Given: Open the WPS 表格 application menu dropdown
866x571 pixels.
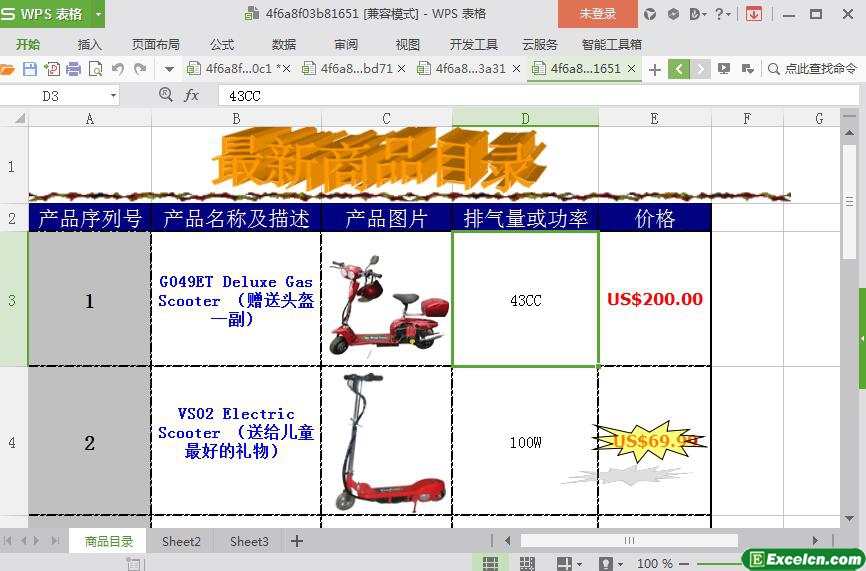Looking at the screenshot, I should 98,14.
